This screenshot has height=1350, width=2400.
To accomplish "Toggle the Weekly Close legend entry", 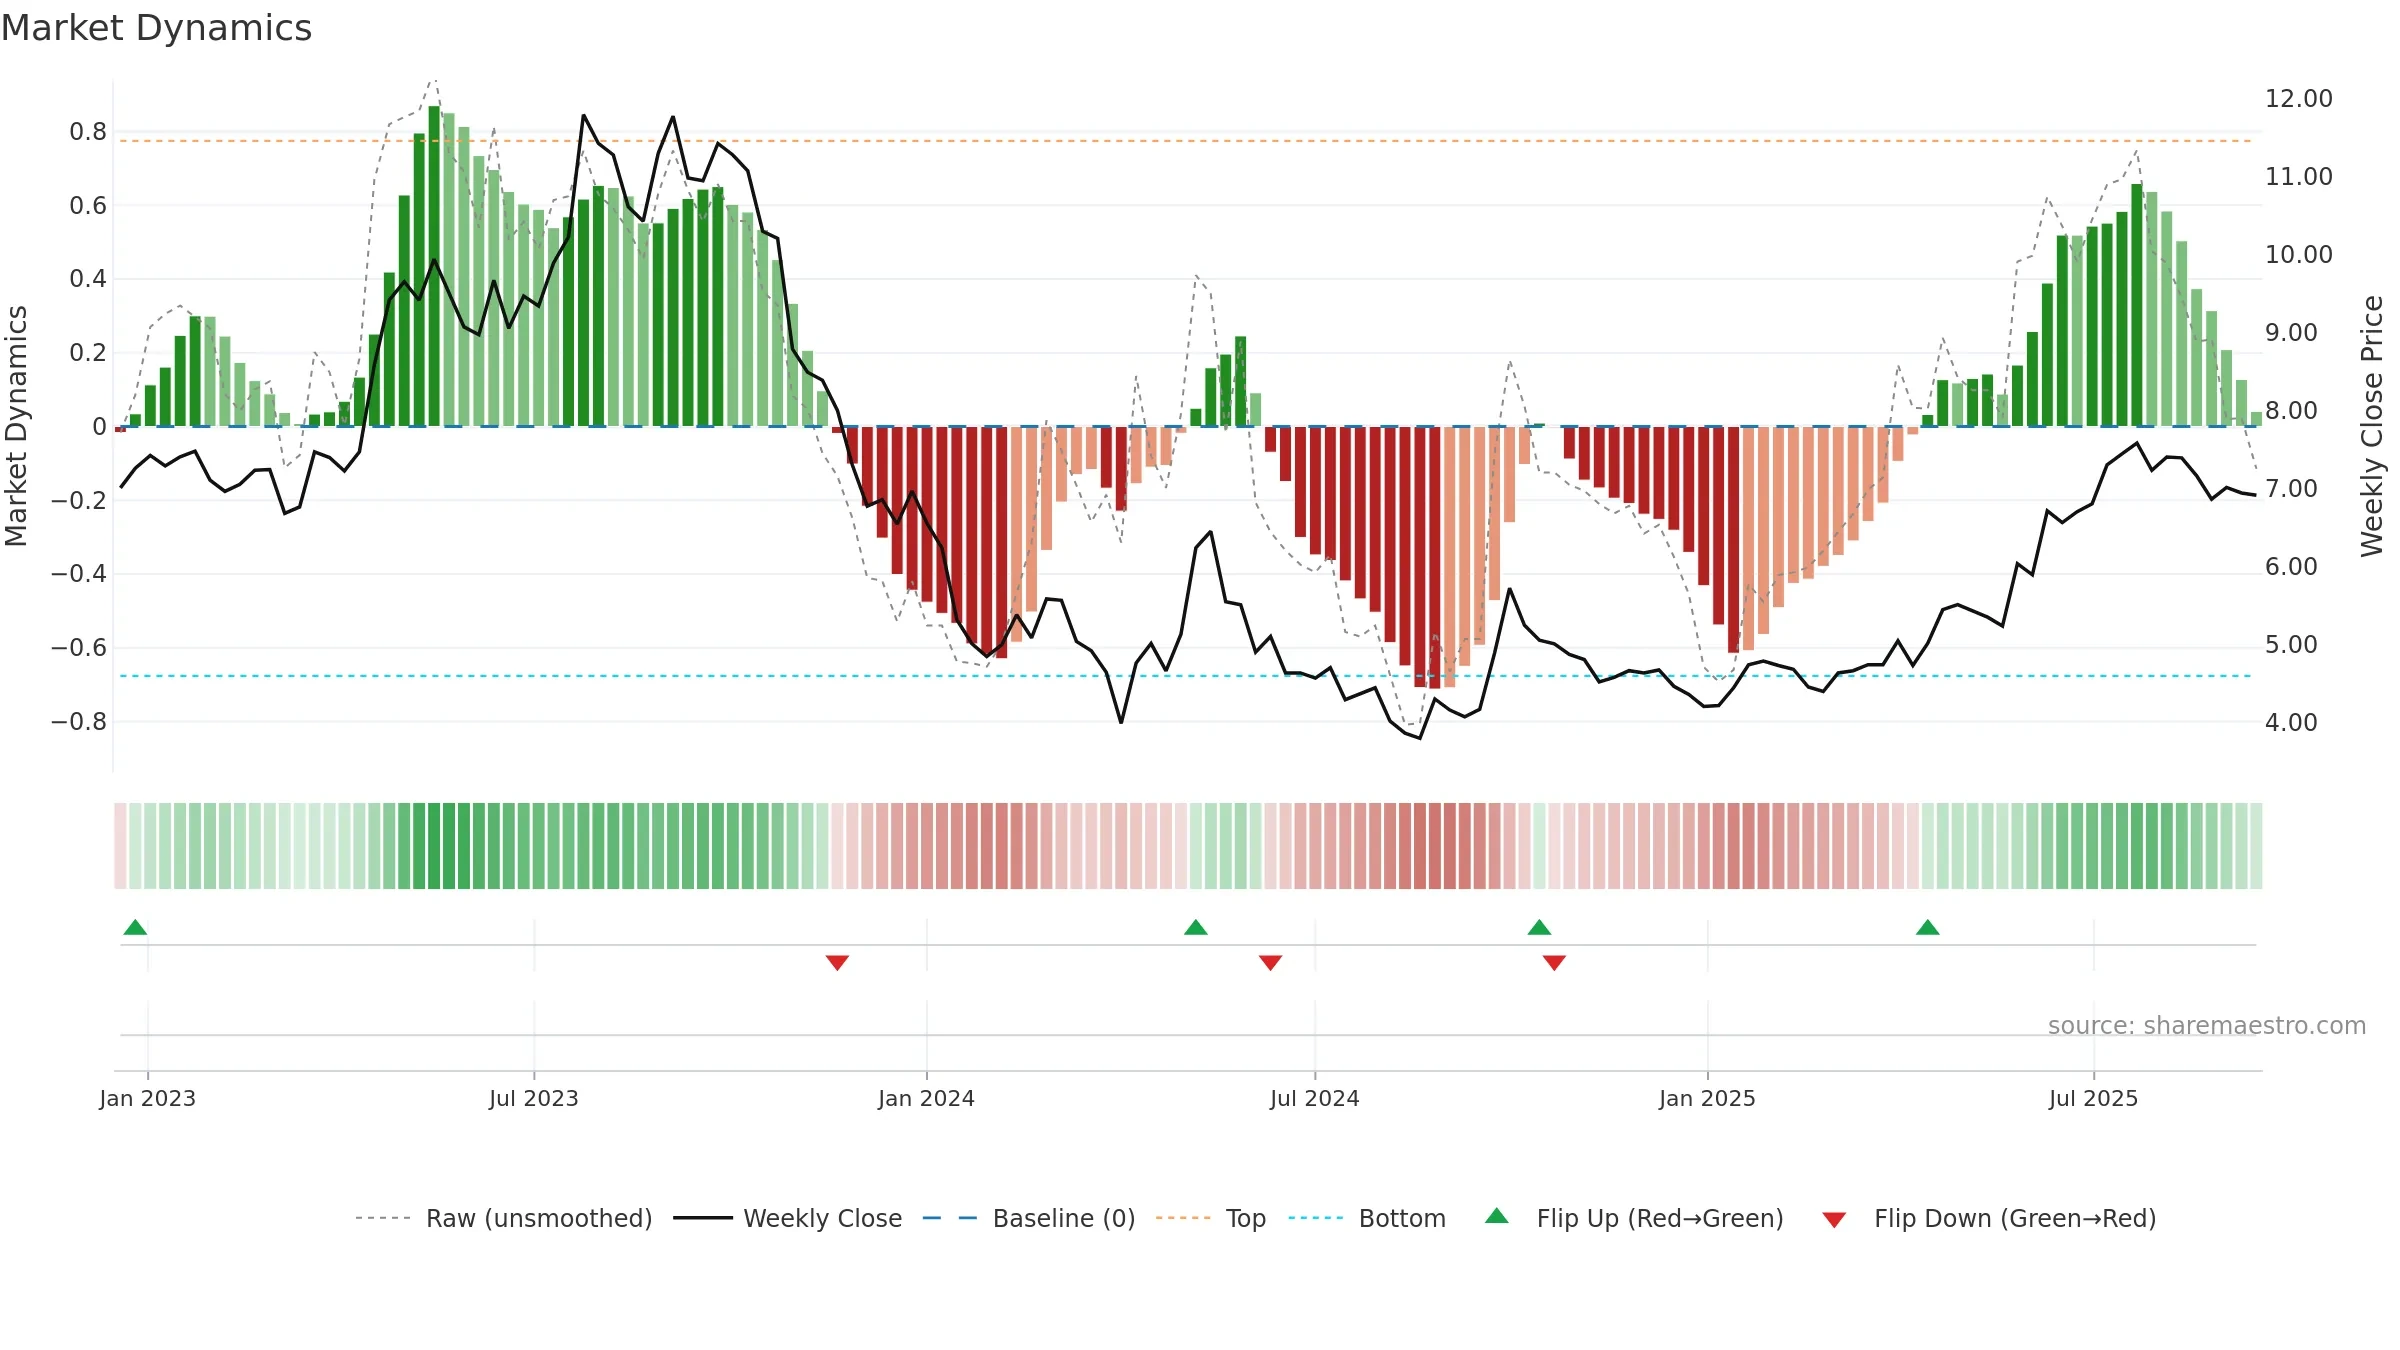I will click(x=787, y=1218).
